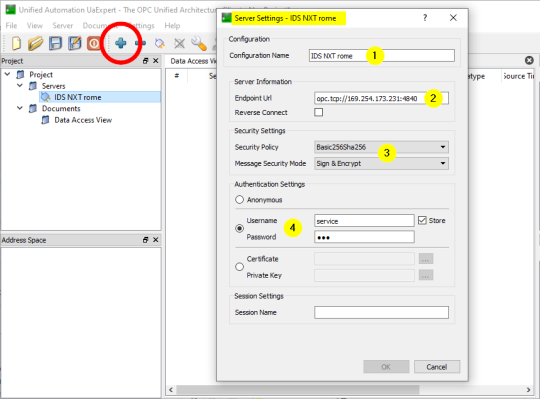The image size is (540, 399).
Task: Select the Documents folder in project tree
Action: (x=61, y=108)
